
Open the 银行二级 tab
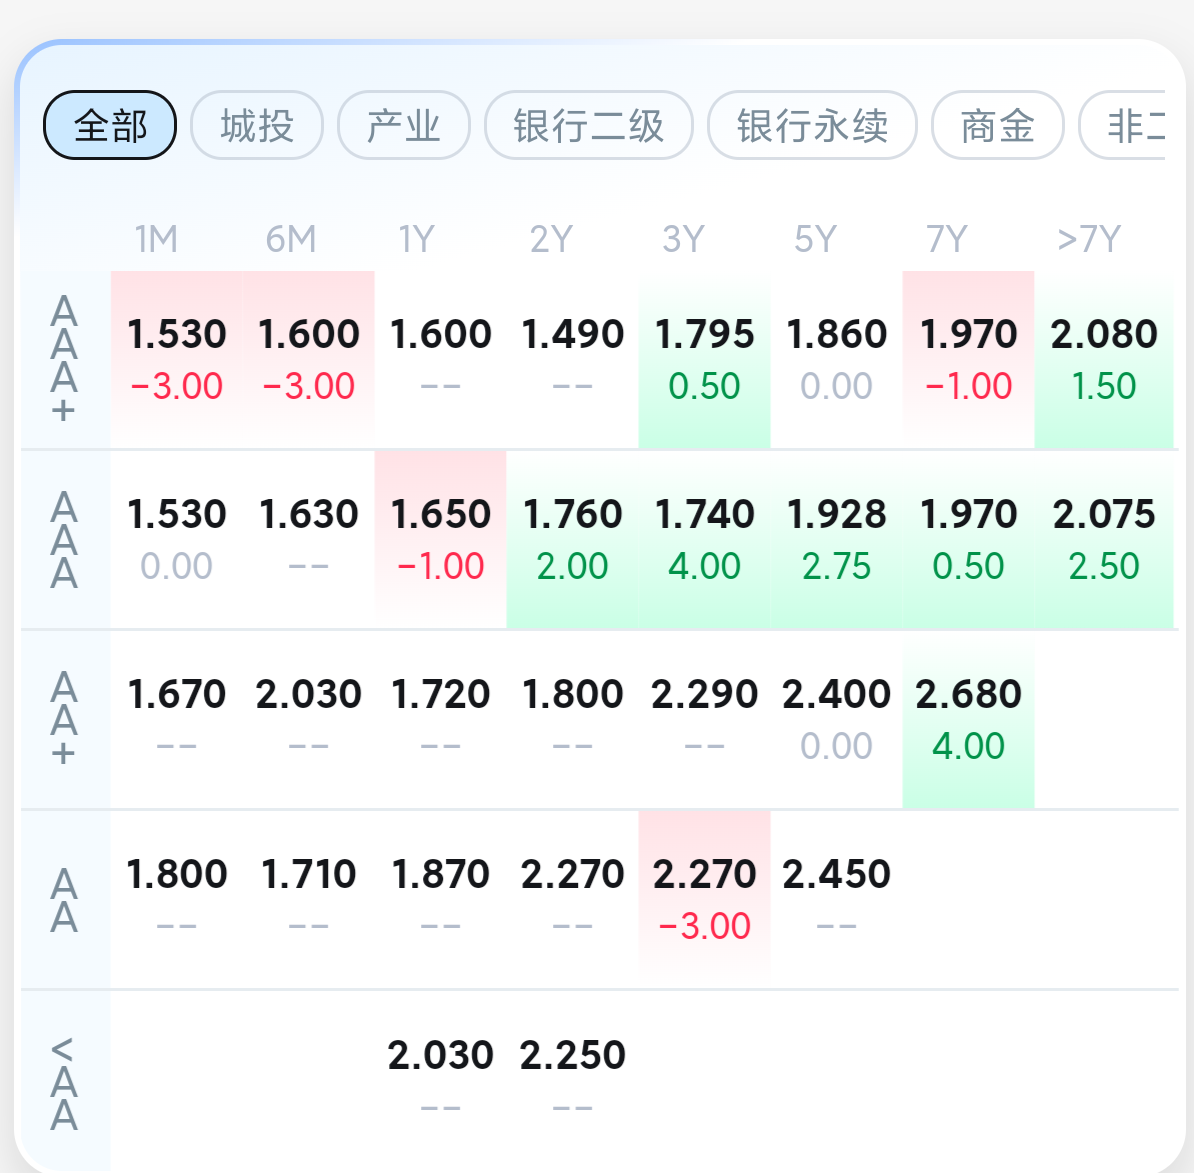pos(589,126)
